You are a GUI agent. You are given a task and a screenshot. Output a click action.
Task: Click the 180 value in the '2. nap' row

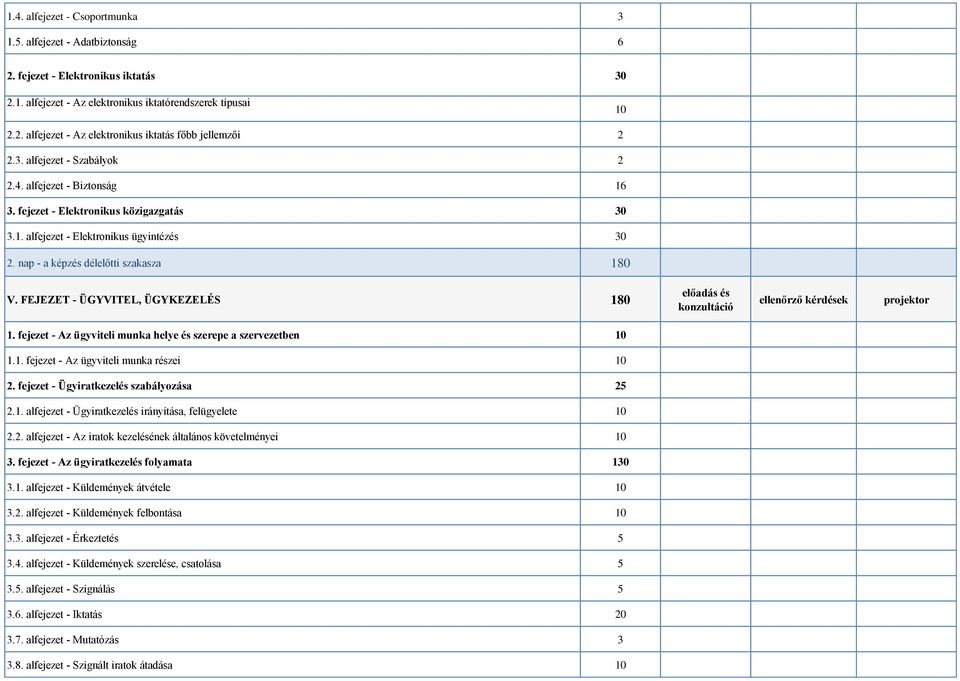(x=620, y=263)
